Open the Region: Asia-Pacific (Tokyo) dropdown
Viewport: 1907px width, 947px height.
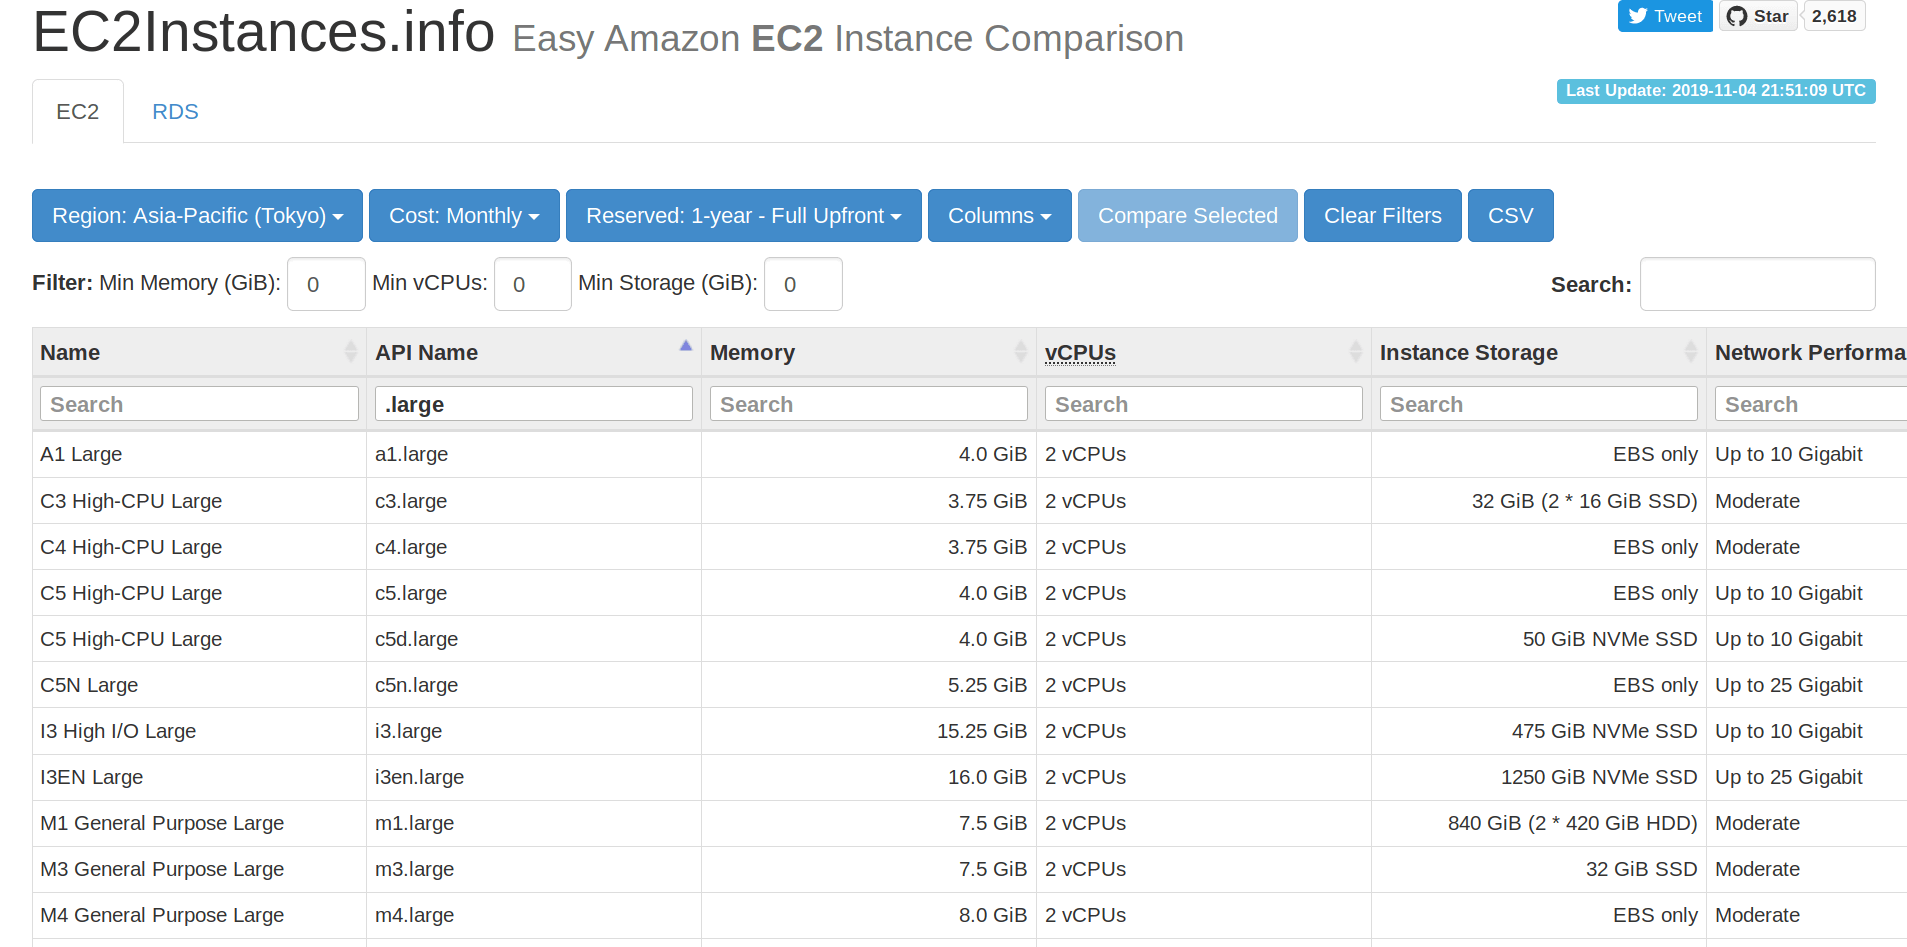pyautogui.click(x=196, y=215)
